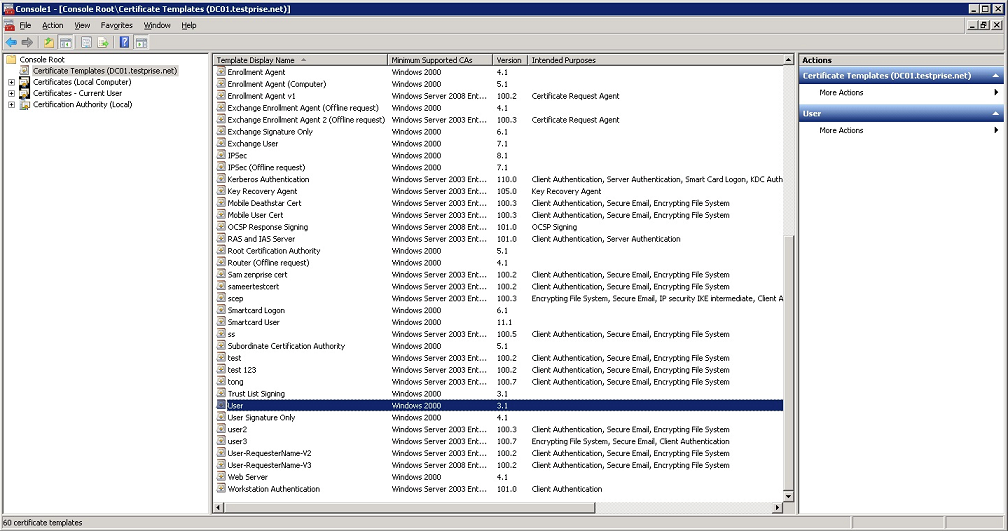The width and height of the screenshot is (1008, 531).
Task: Collapse the User actions section
Action: [x=995, y=114]
